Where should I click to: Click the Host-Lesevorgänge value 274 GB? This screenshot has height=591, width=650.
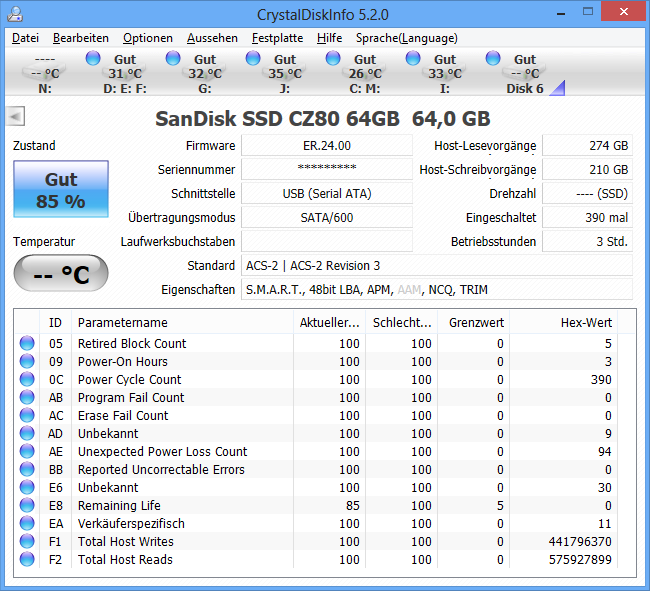(587, 145)
